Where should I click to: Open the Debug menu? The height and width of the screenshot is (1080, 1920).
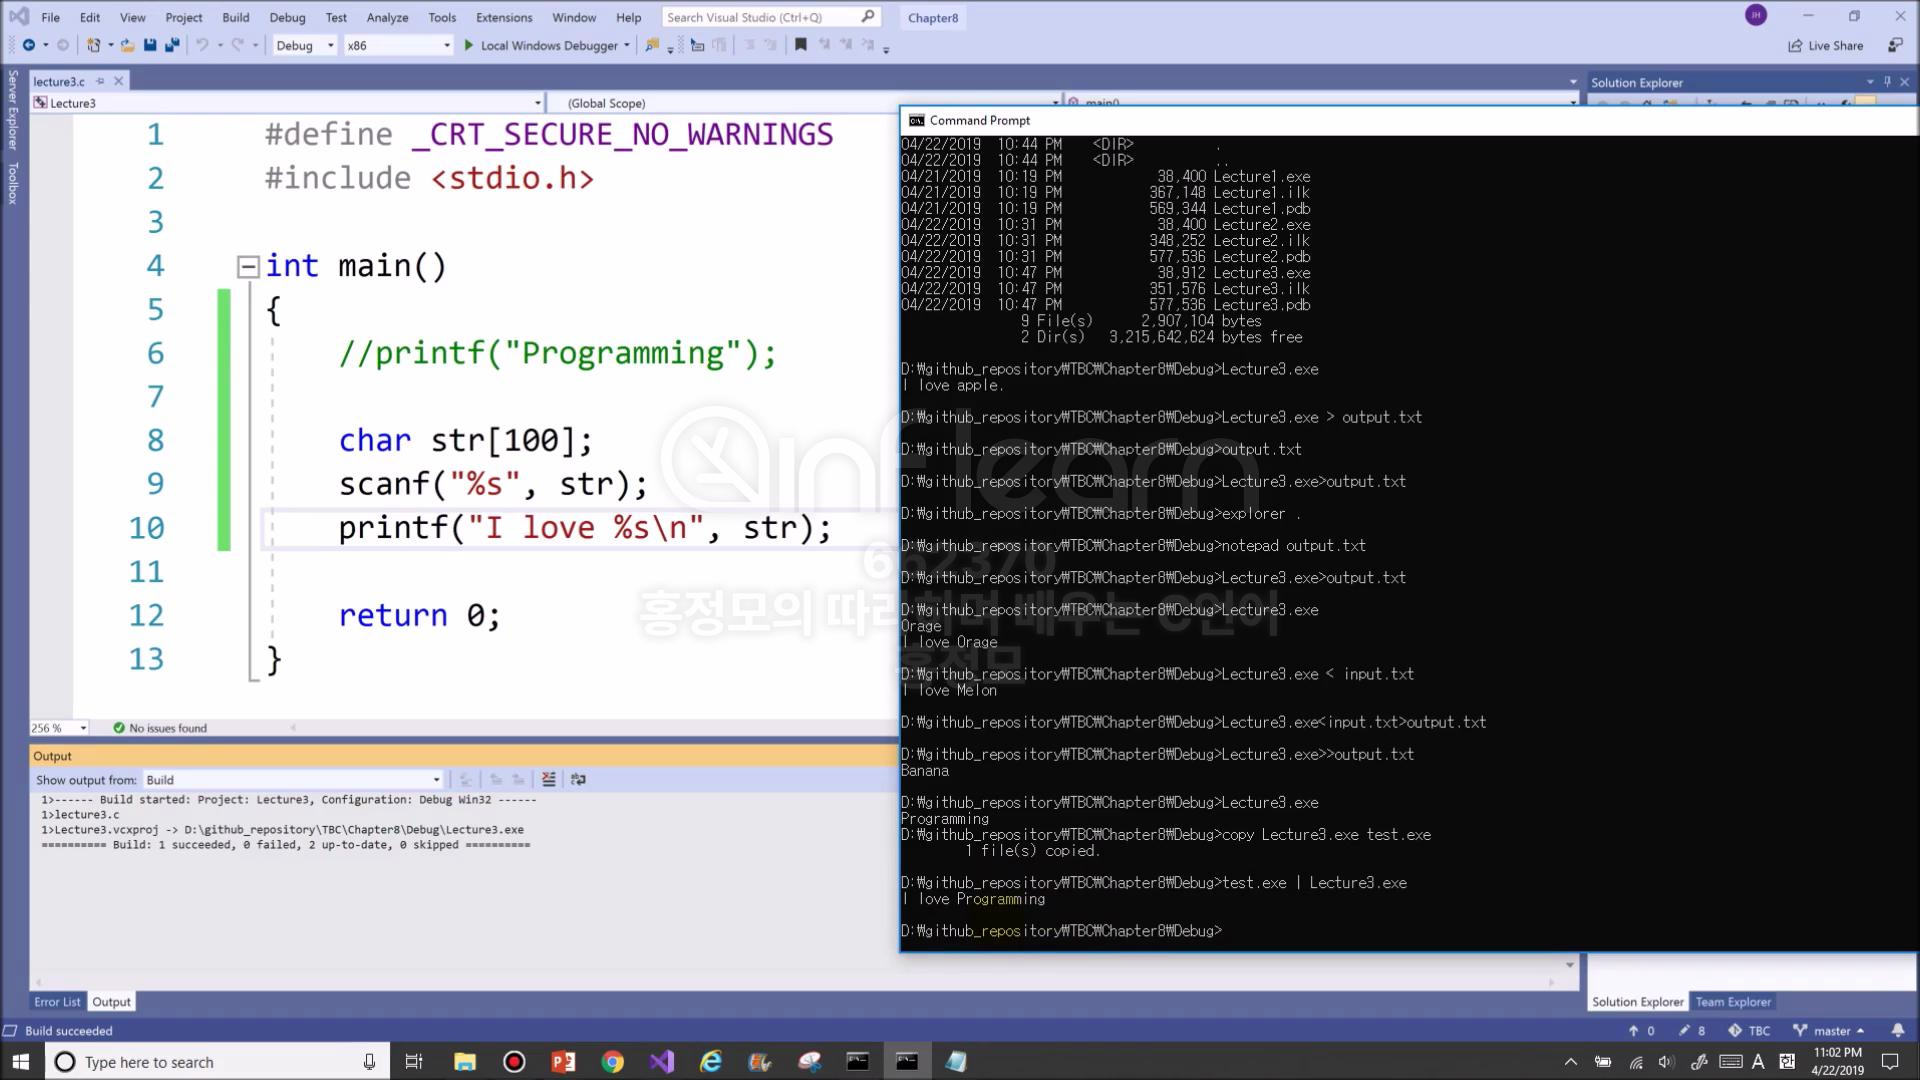287,17
